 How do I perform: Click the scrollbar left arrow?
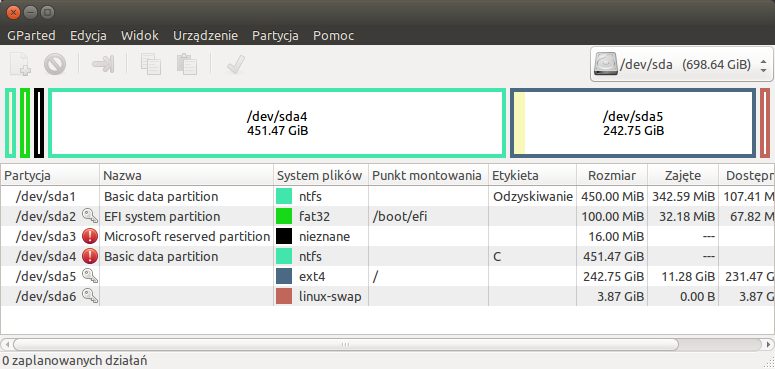click(x=6, y=344)
